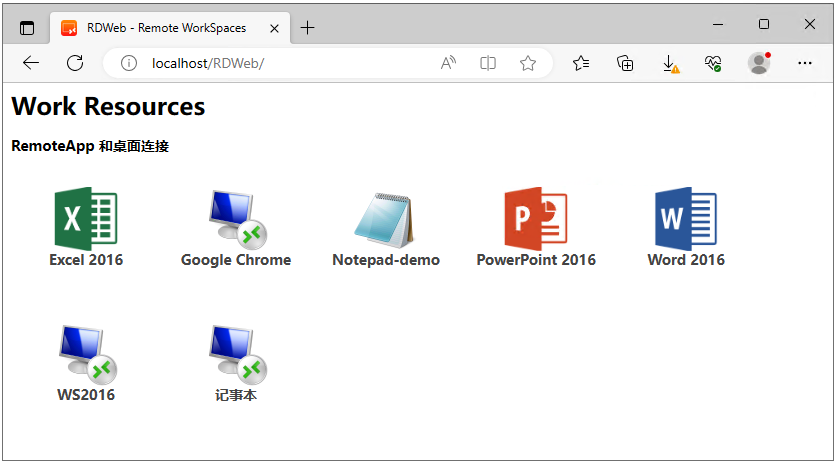Click the Google Chrome label text
This screenshot has height=463, width=836.
(x=236, y=260)
